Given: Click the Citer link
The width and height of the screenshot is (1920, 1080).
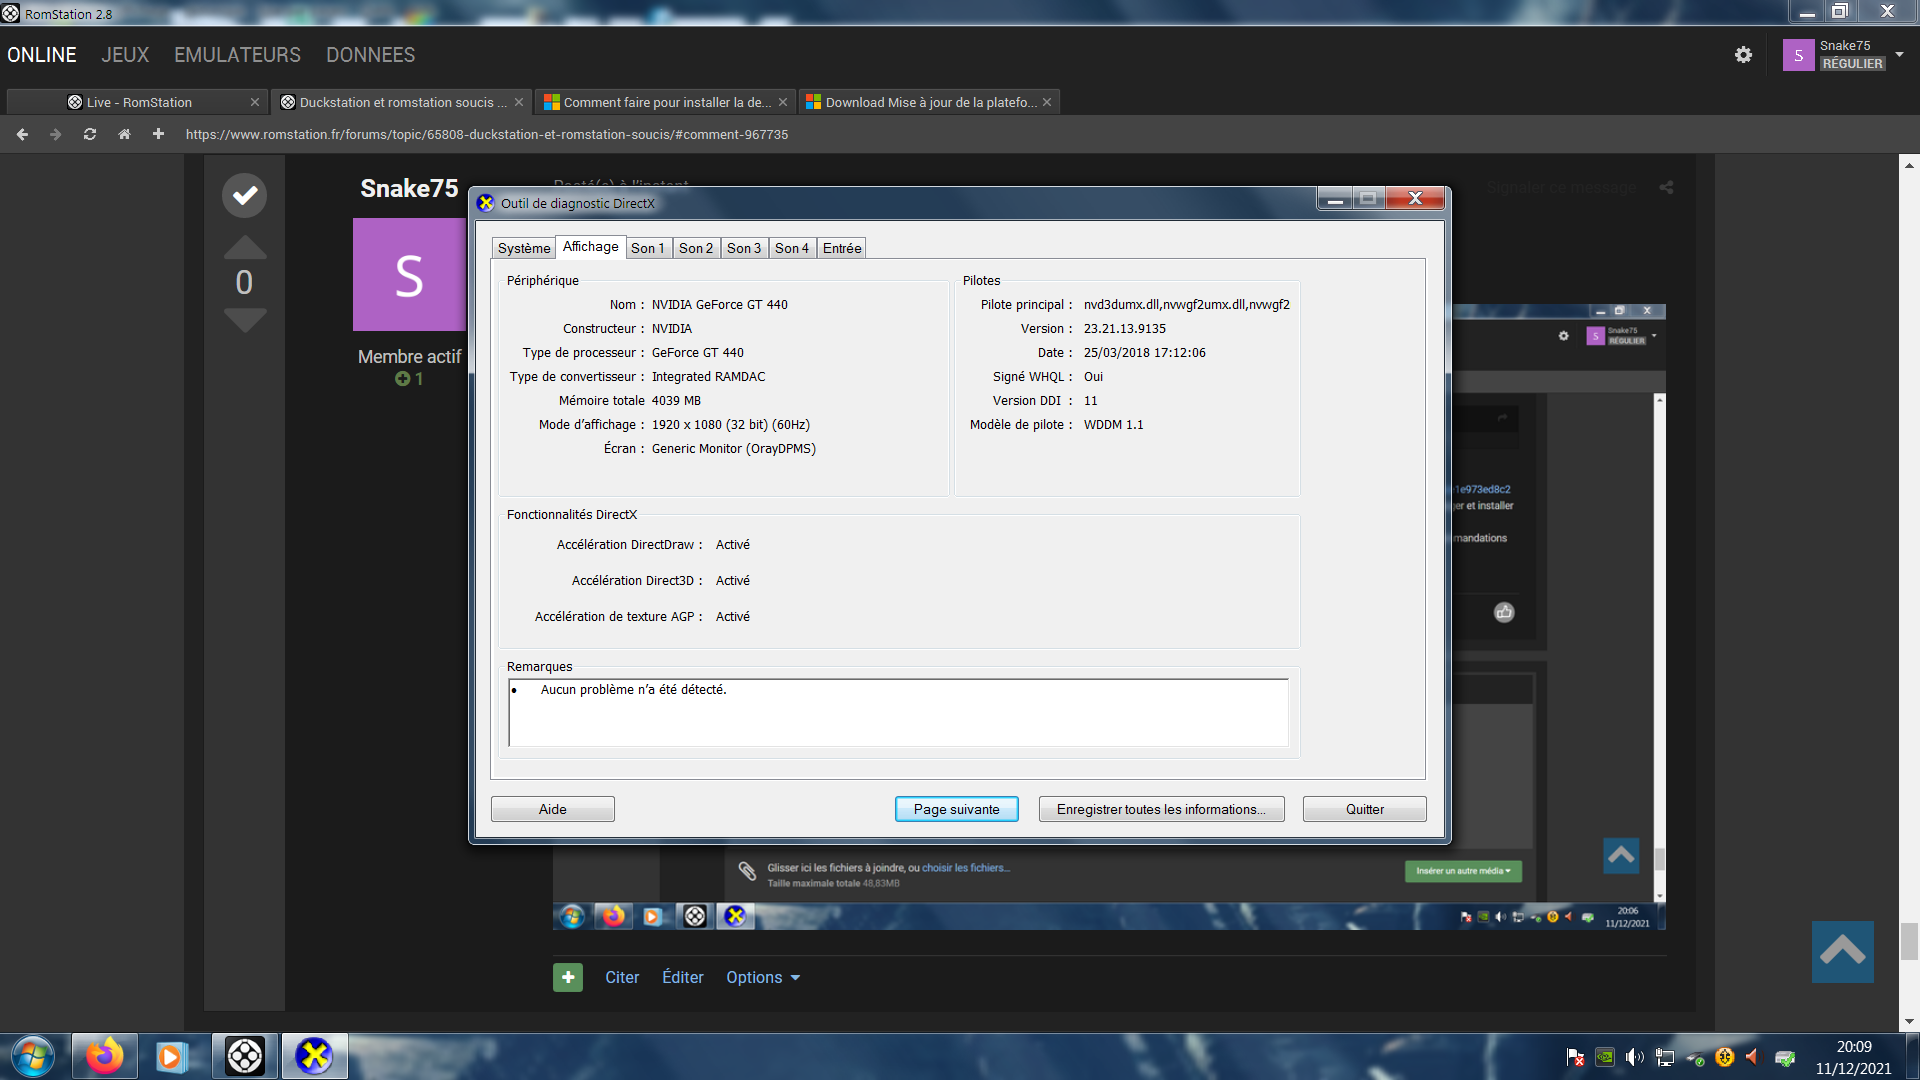Looking at the screenshot, I should [622, 977].
